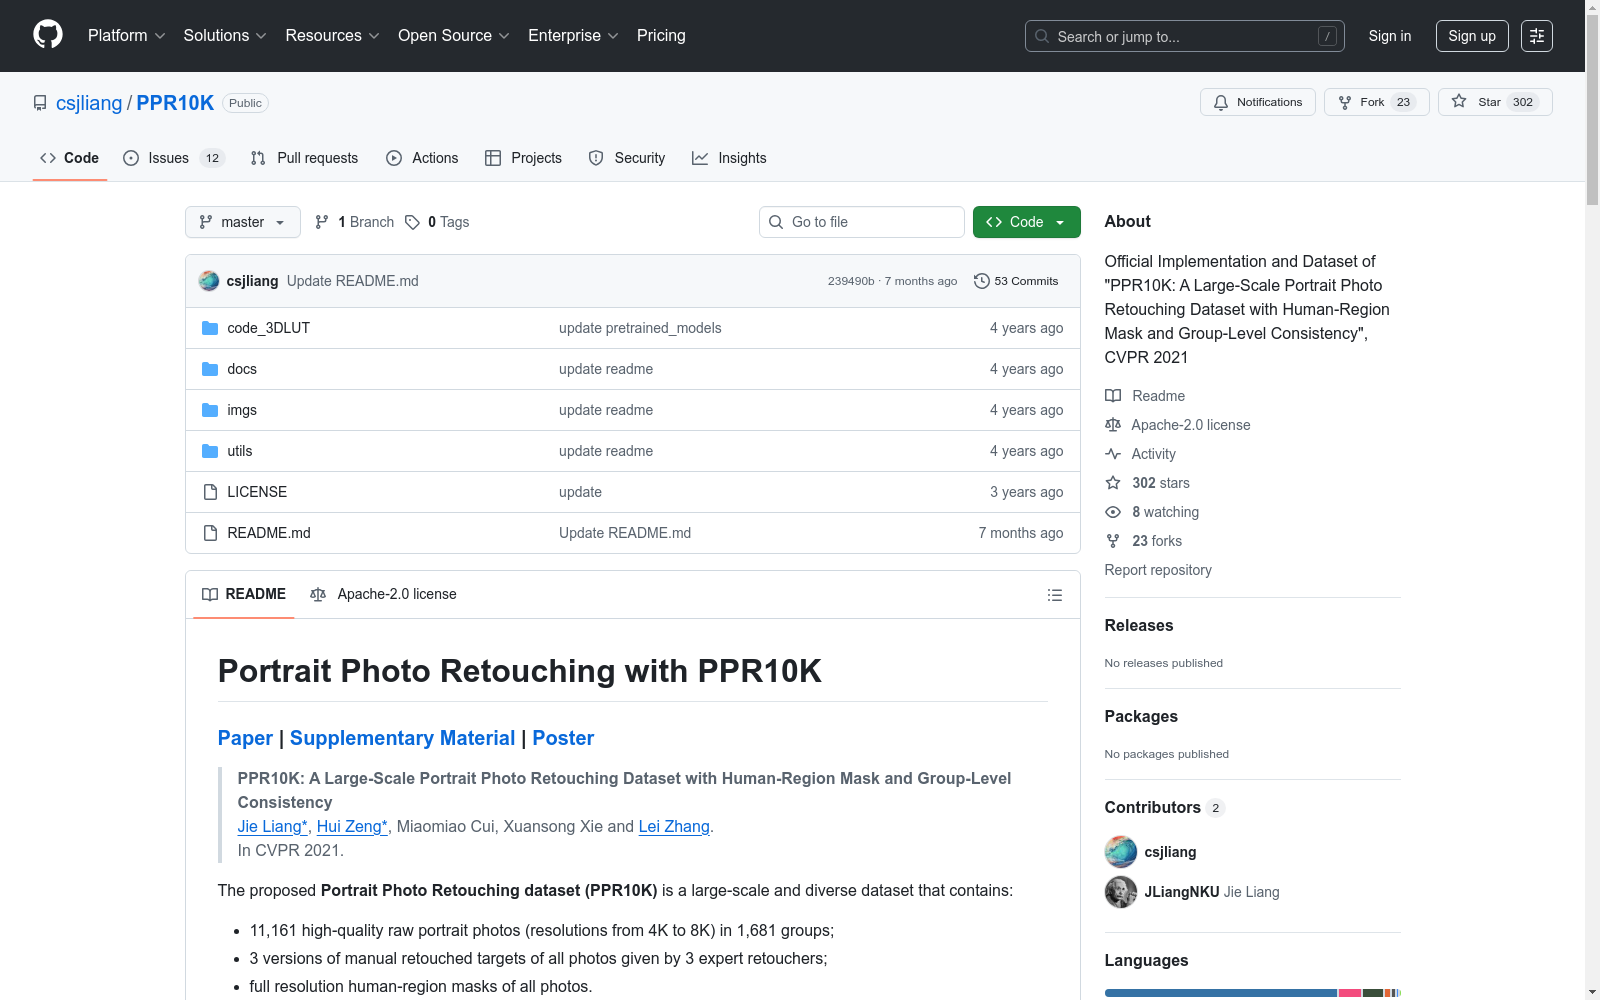Click the LICENSE file icon

click(x=210, y=492)
